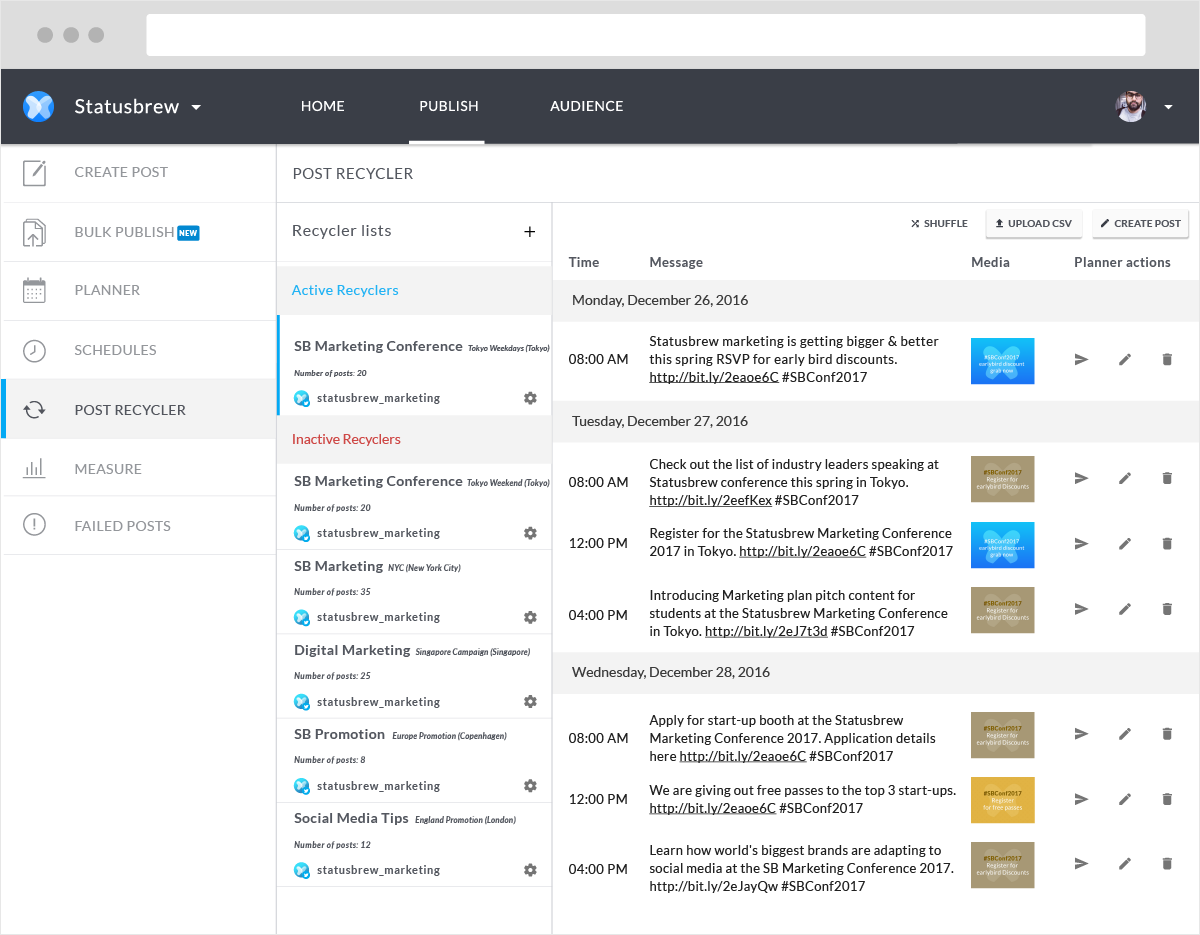1200x935 pixels.
Task: Open settings gear for SB Marketing Conference Tokyo Weekend
Action: tap(530, 533)
